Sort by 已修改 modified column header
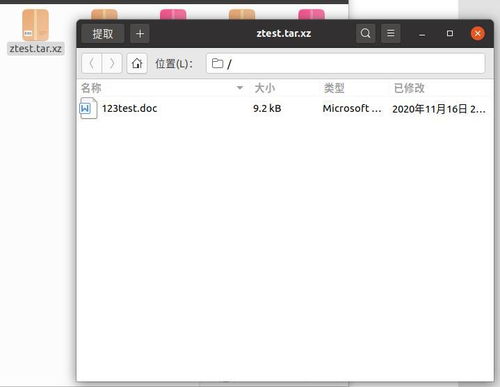500x387 pixels. 409,88
